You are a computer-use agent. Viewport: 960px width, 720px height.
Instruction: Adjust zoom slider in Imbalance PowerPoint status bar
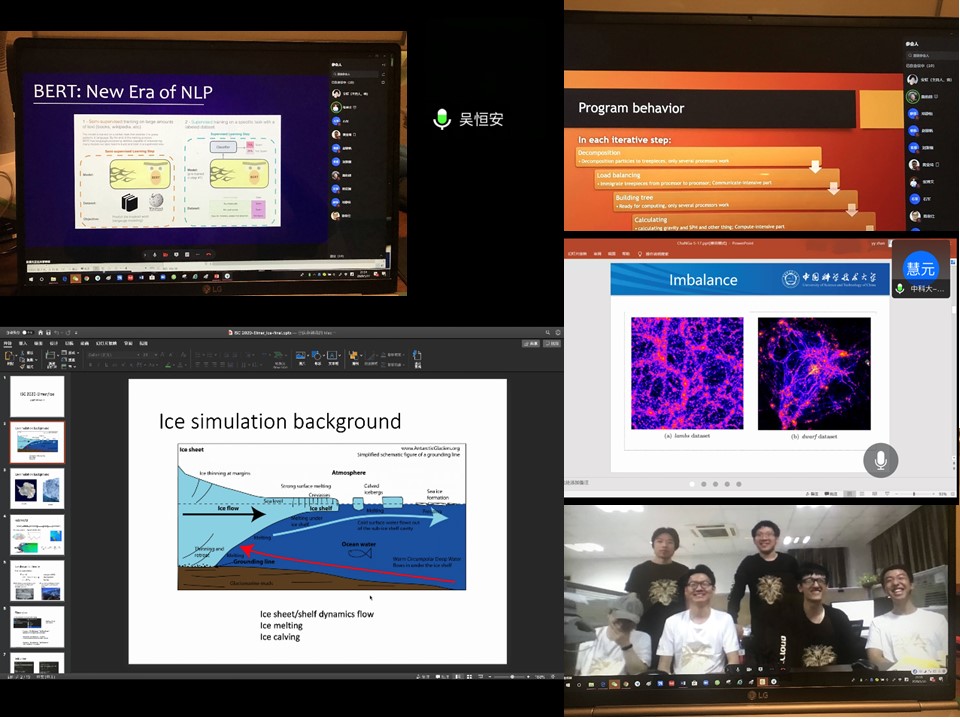tap(914, 493)
